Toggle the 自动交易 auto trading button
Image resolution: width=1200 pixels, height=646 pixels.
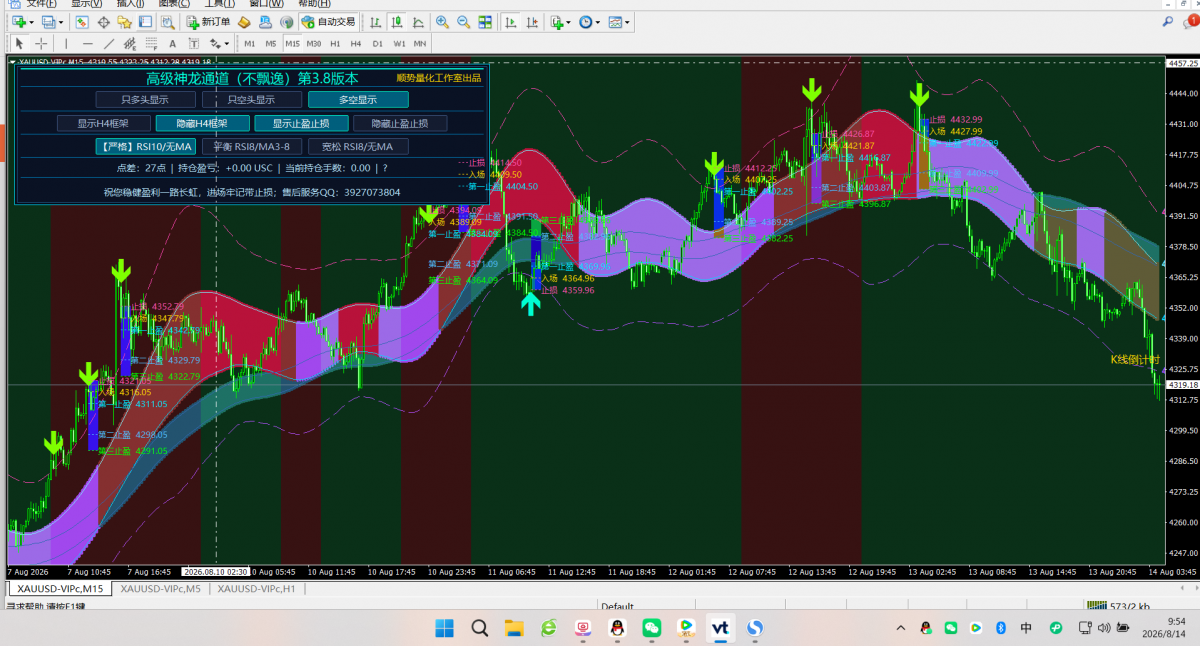click(x=327, y=22)
